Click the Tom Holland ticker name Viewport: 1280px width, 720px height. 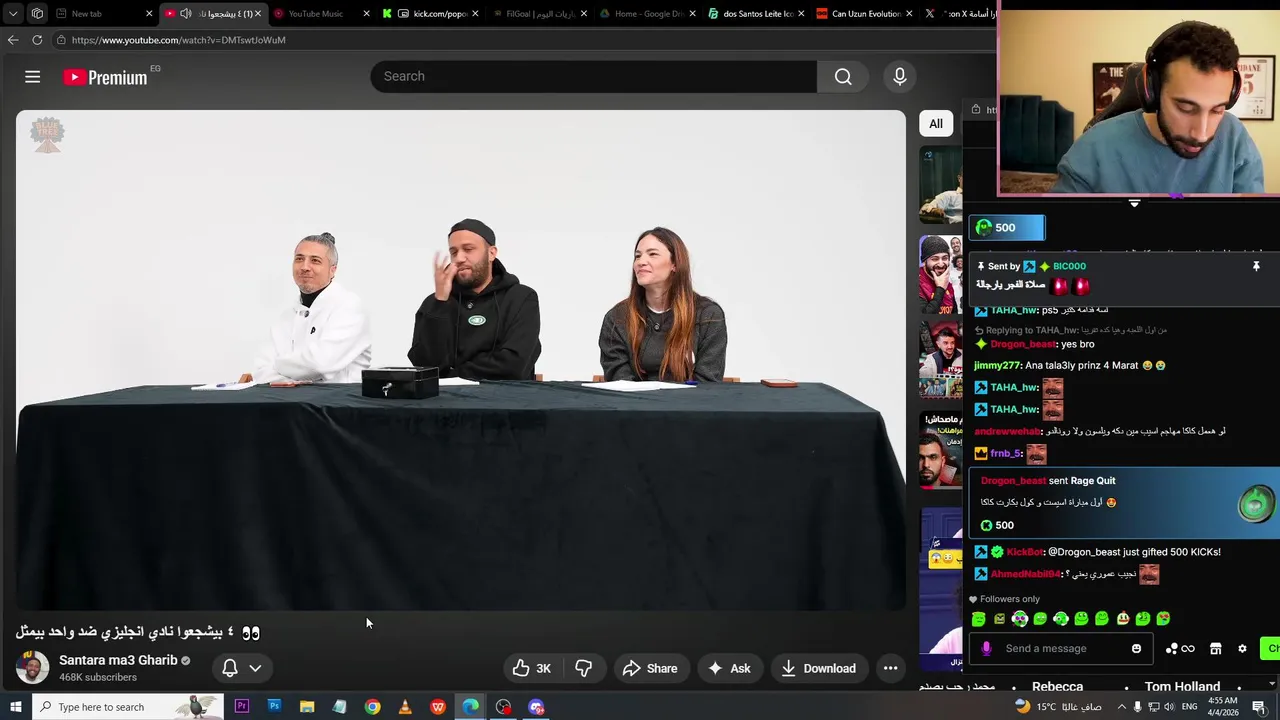point(1182,687)
